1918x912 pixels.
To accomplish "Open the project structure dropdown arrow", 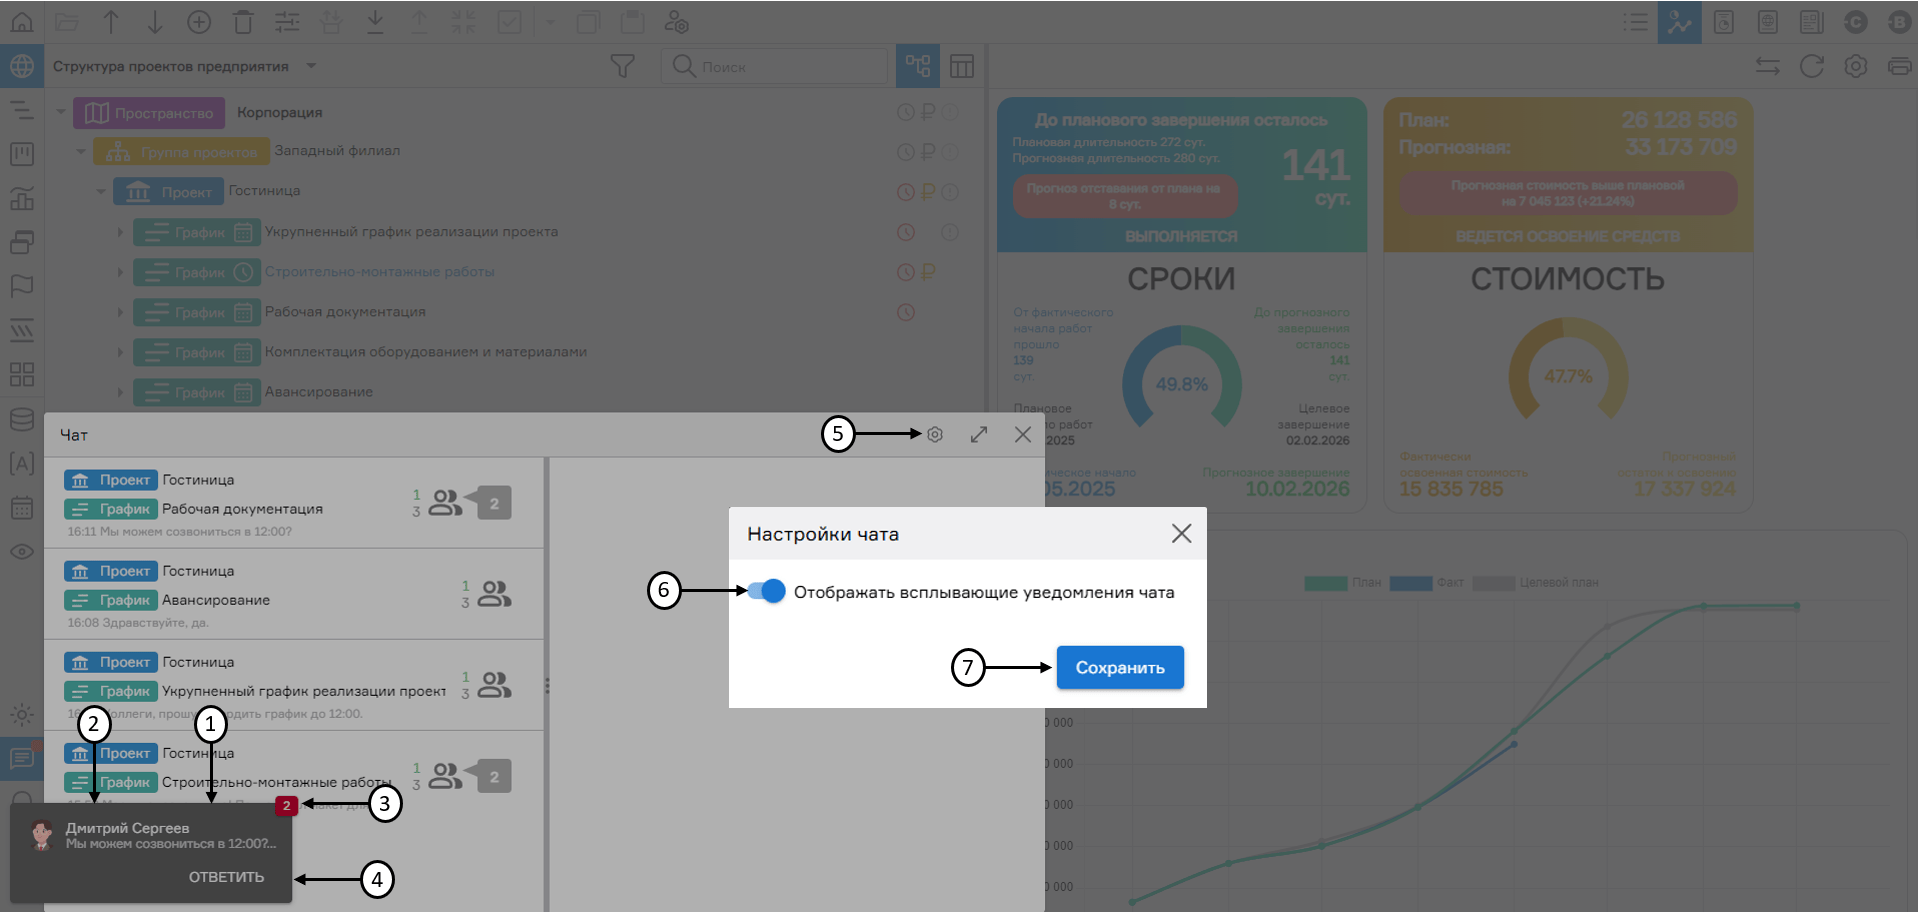I will [311, 66].
